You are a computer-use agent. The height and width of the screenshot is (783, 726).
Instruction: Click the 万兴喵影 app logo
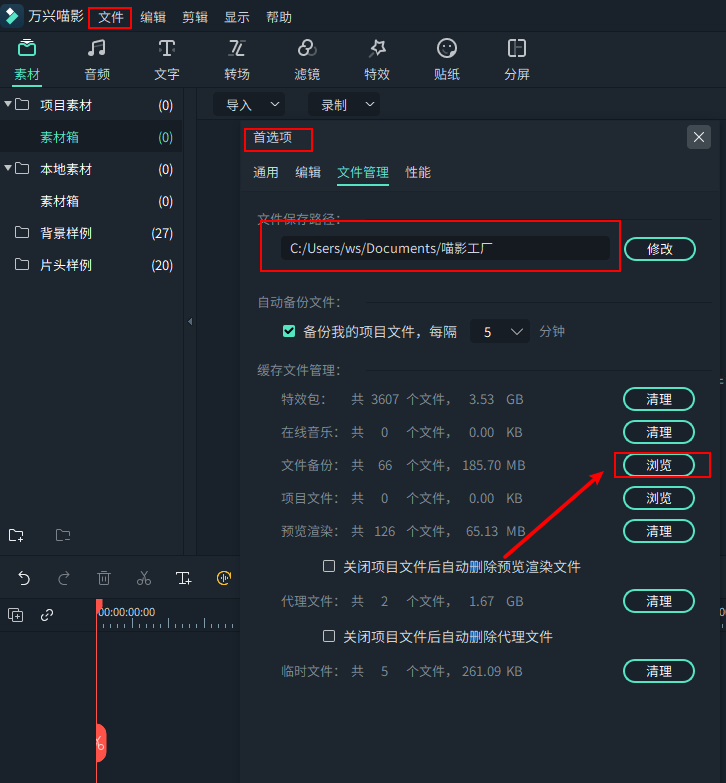(11, 16)
